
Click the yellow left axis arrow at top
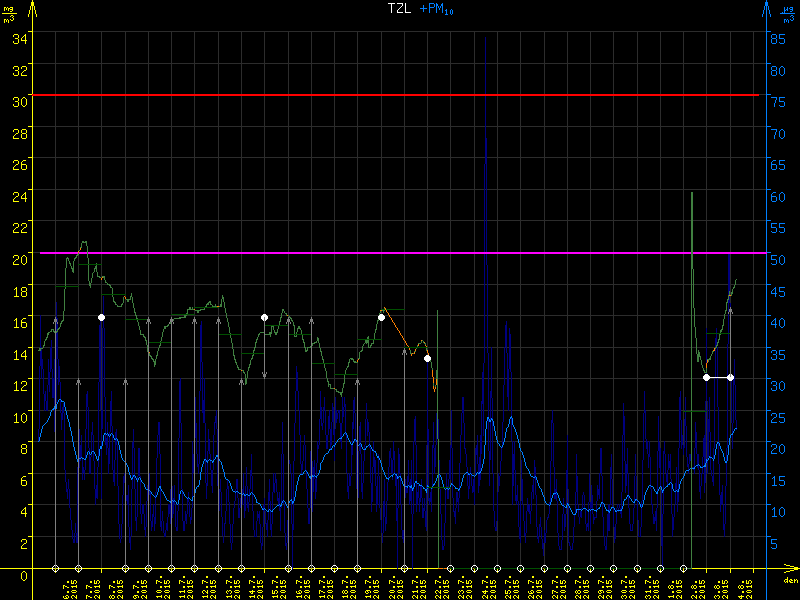[x=31, y=9]
